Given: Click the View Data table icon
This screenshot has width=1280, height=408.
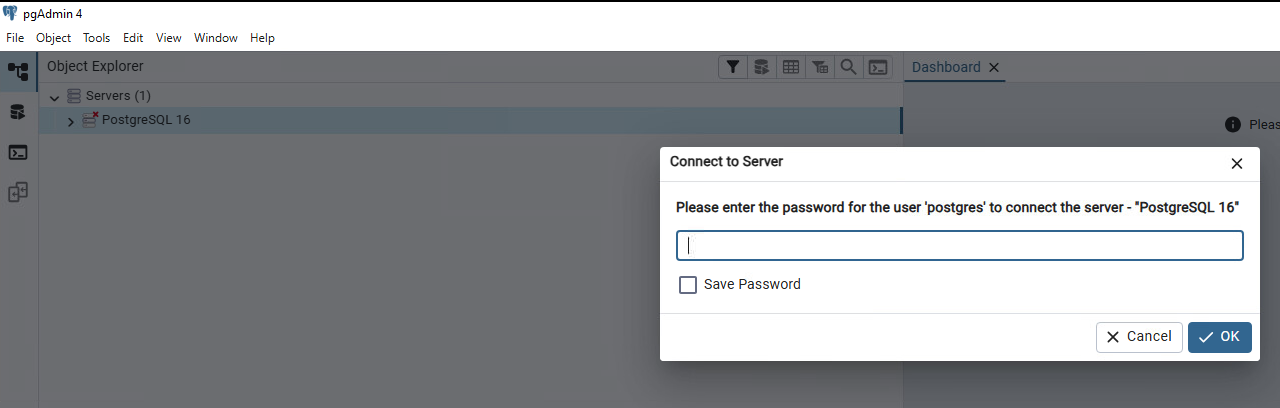Looking at the screenshot, I should tap(791, 67).
